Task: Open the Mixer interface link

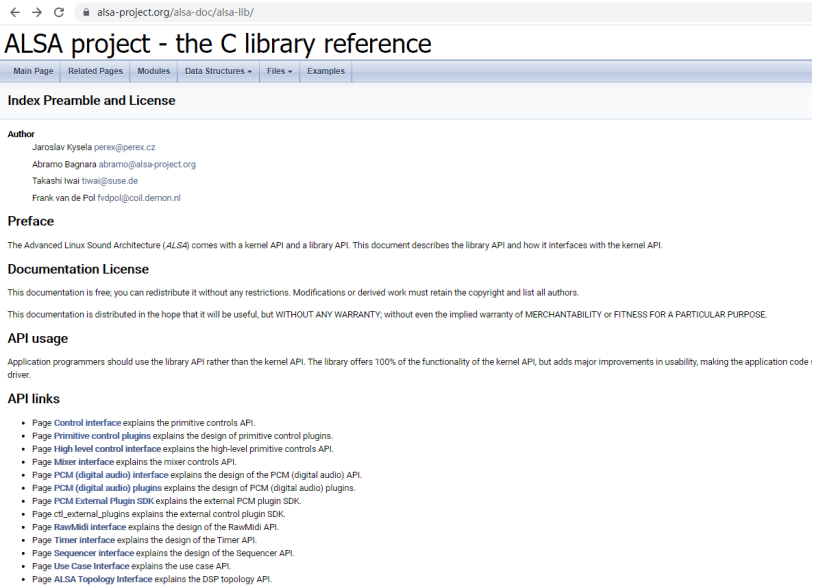Action: tap(84, 462)
